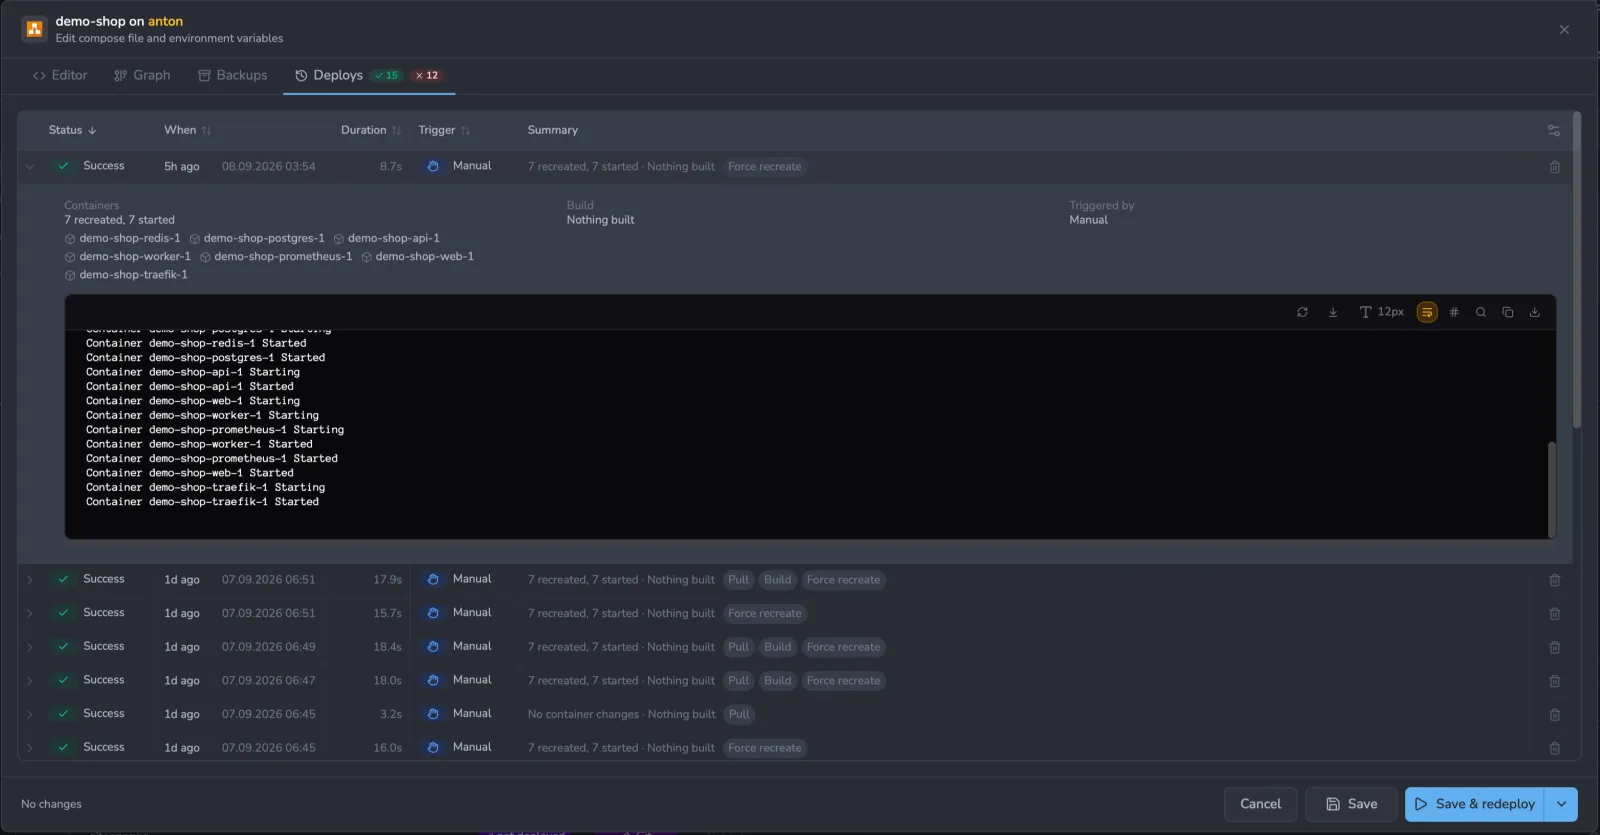Delete the 07.09.2026 06:49 deploy entry
The height and width of the screenshot is (835, 1600).
[x=1555, y=647]
